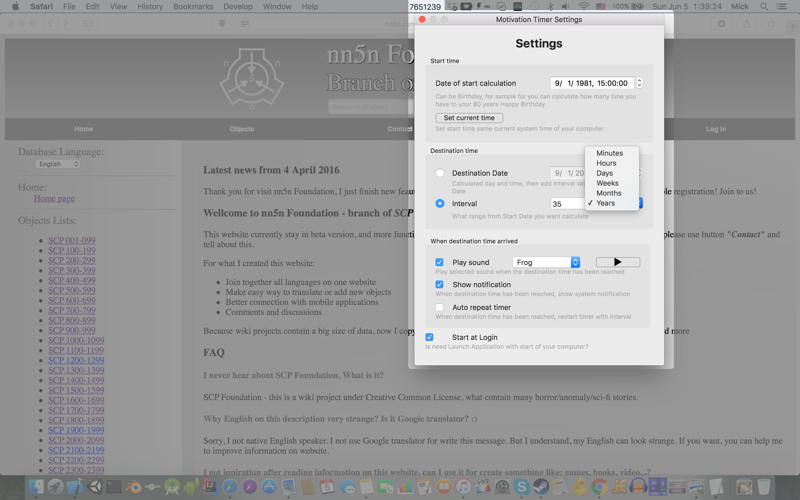Open Notification Center icon in menu bar

pos(782,6)
